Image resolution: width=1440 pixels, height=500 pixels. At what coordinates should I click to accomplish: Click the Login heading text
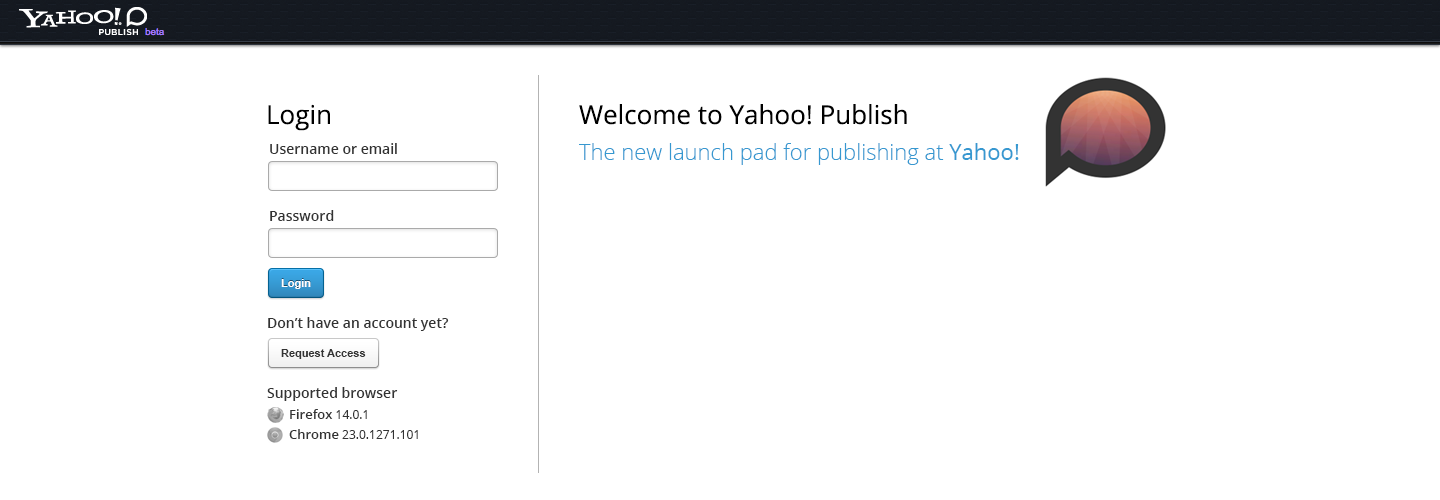pos(299,115)
